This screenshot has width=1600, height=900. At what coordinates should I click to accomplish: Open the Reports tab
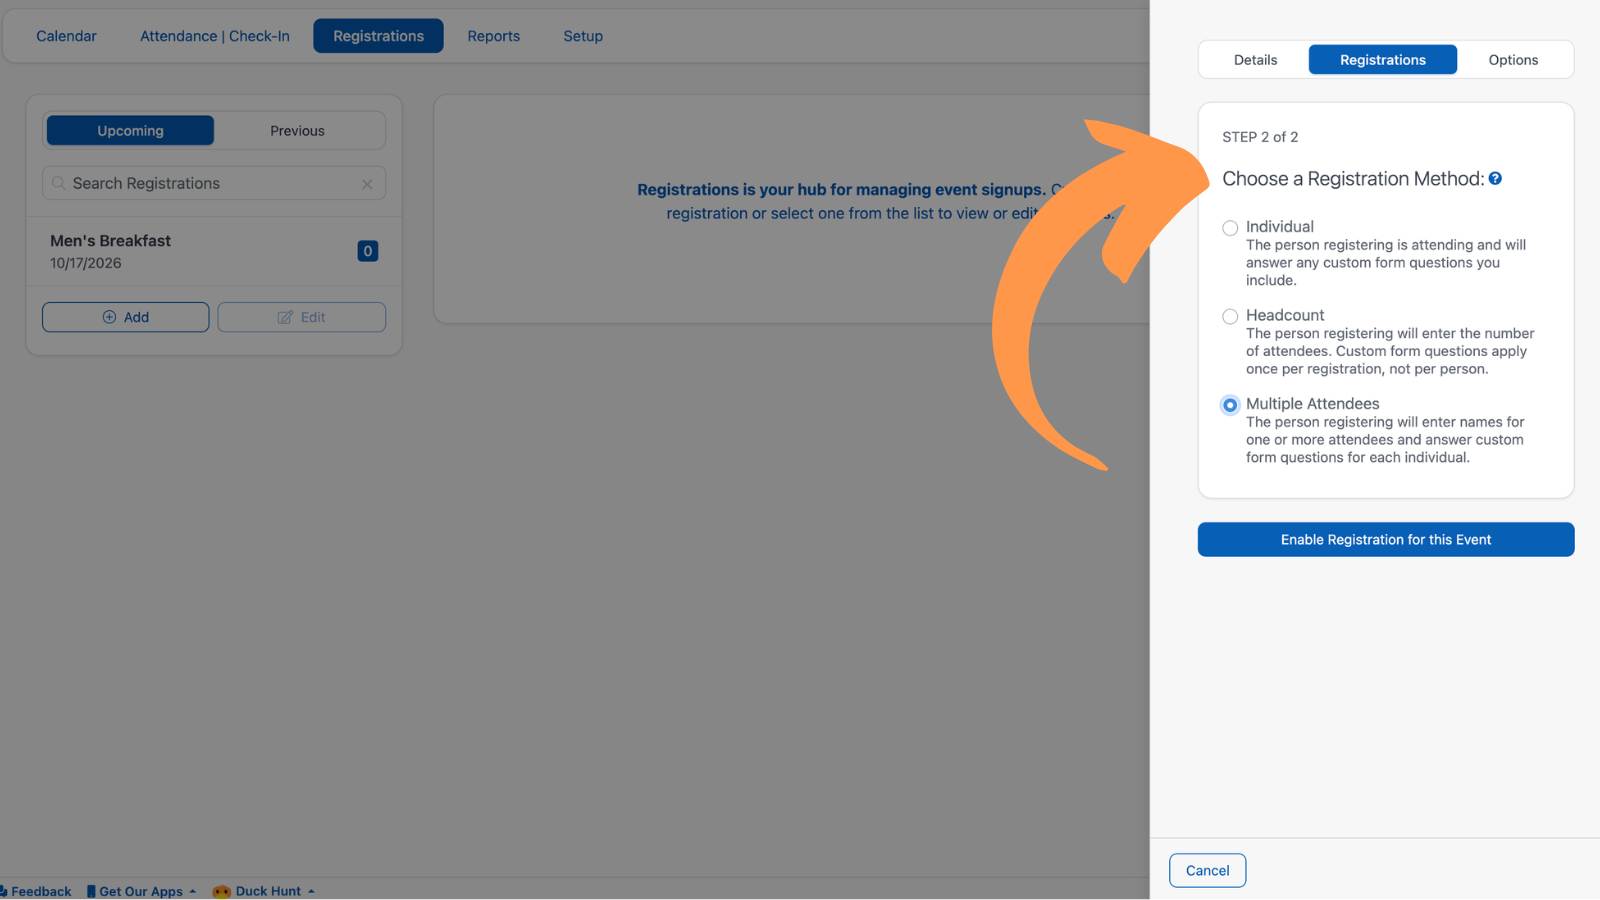coord(494,36)
